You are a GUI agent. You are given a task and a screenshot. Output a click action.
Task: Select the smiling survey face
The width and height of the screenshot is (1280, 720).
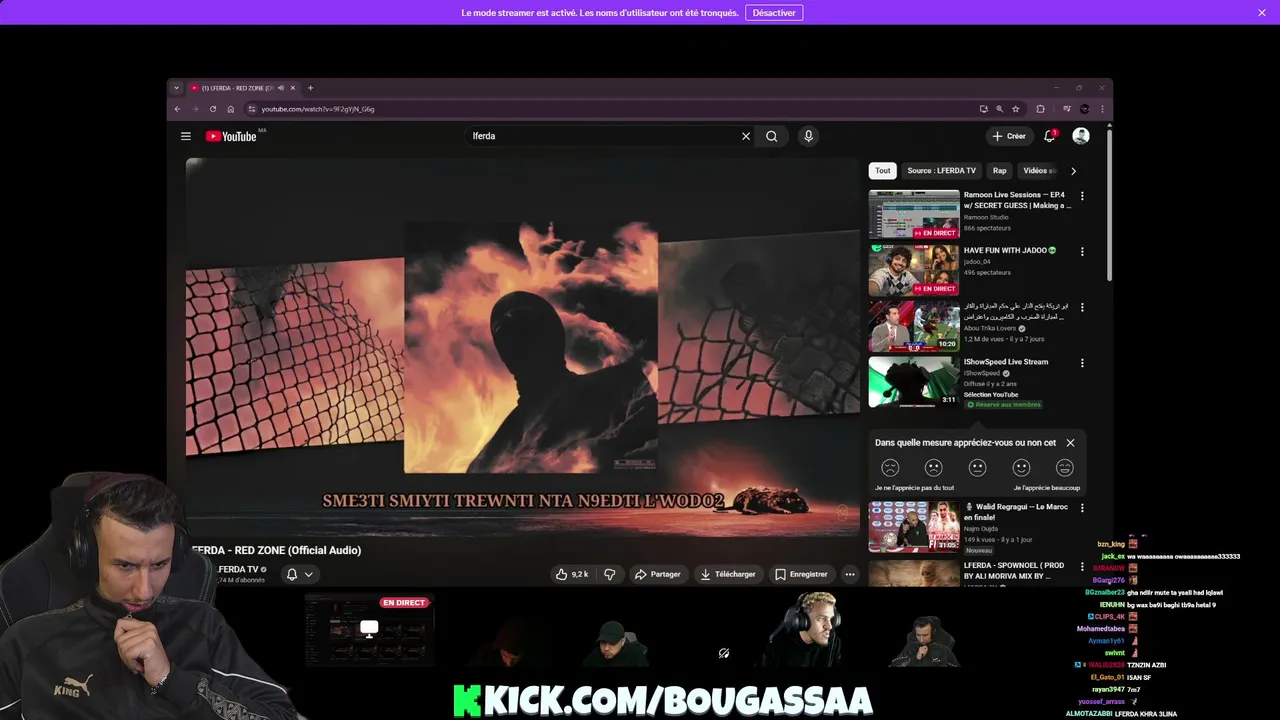(x=1021, y=468)
